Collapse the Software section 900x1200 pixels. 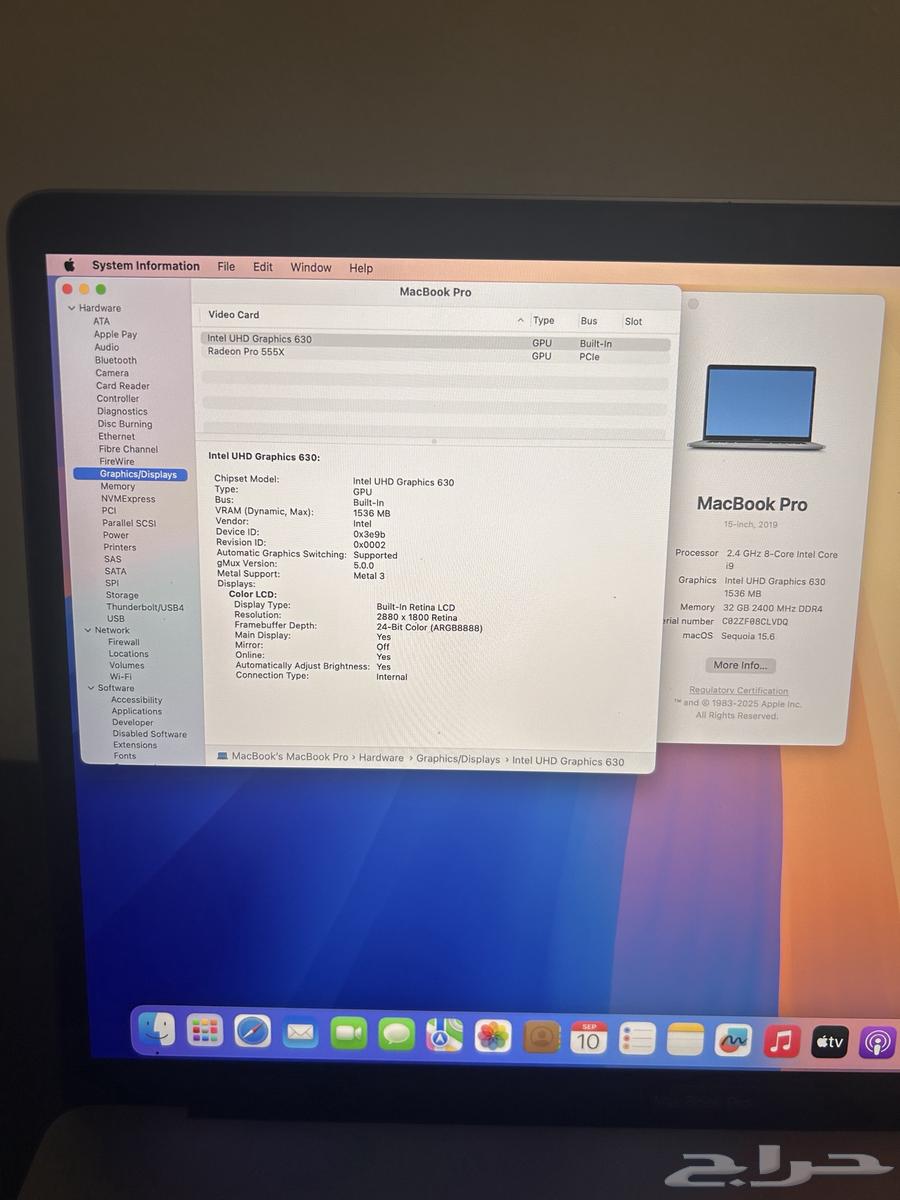click(x=89, y=687)
